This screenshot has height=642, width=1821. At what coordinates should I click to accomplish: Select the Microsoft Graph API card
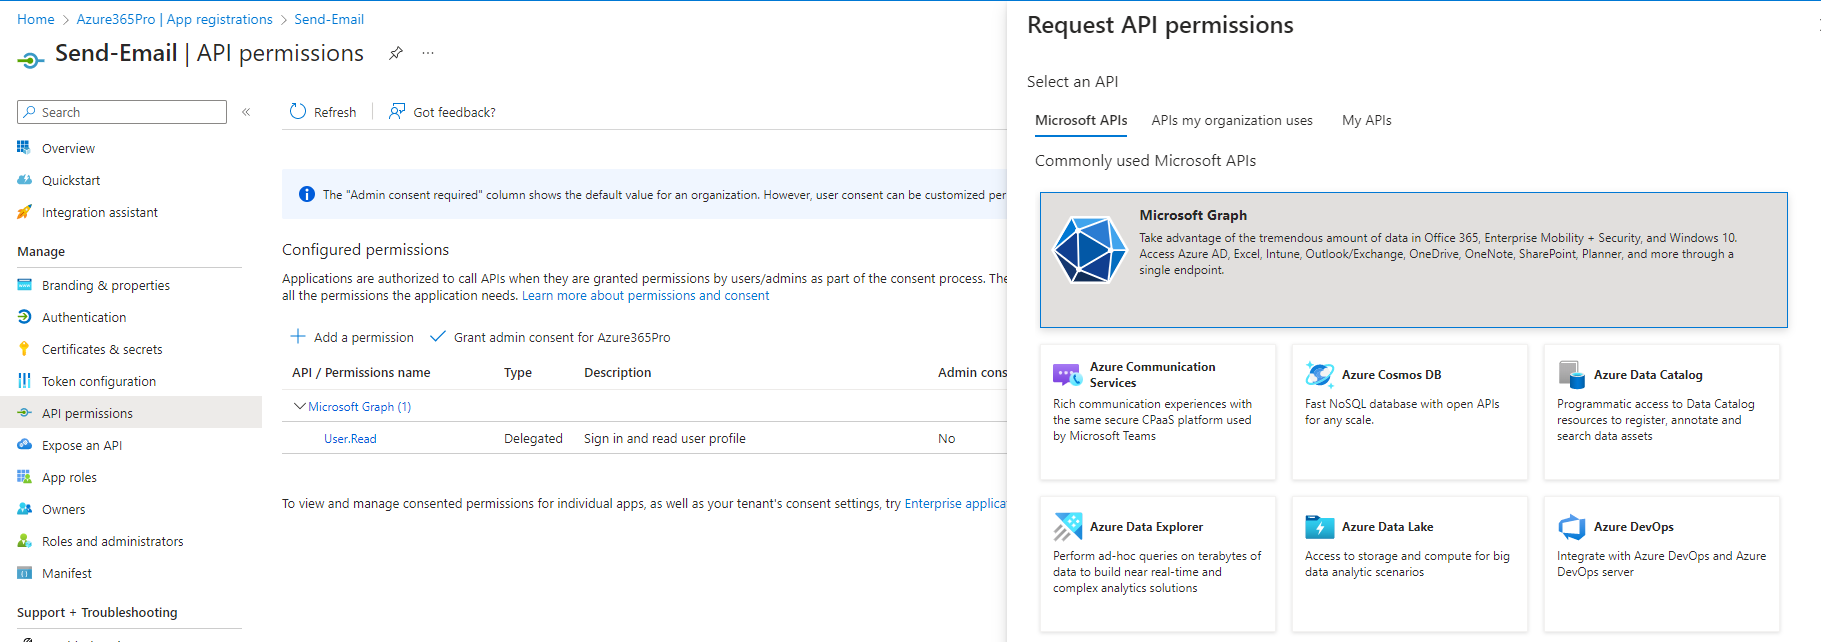click(1413, 260)
